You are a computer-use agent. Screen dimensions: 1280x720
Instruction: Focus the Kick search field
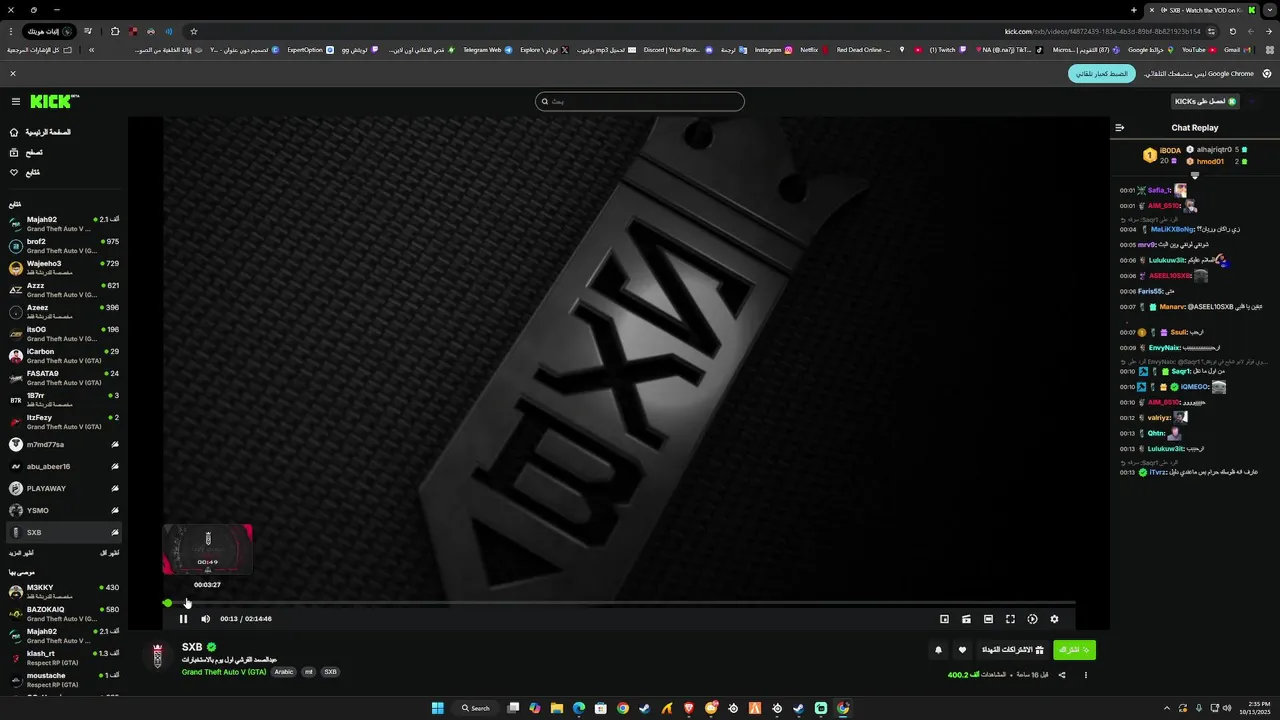click(x=640, y=101)
